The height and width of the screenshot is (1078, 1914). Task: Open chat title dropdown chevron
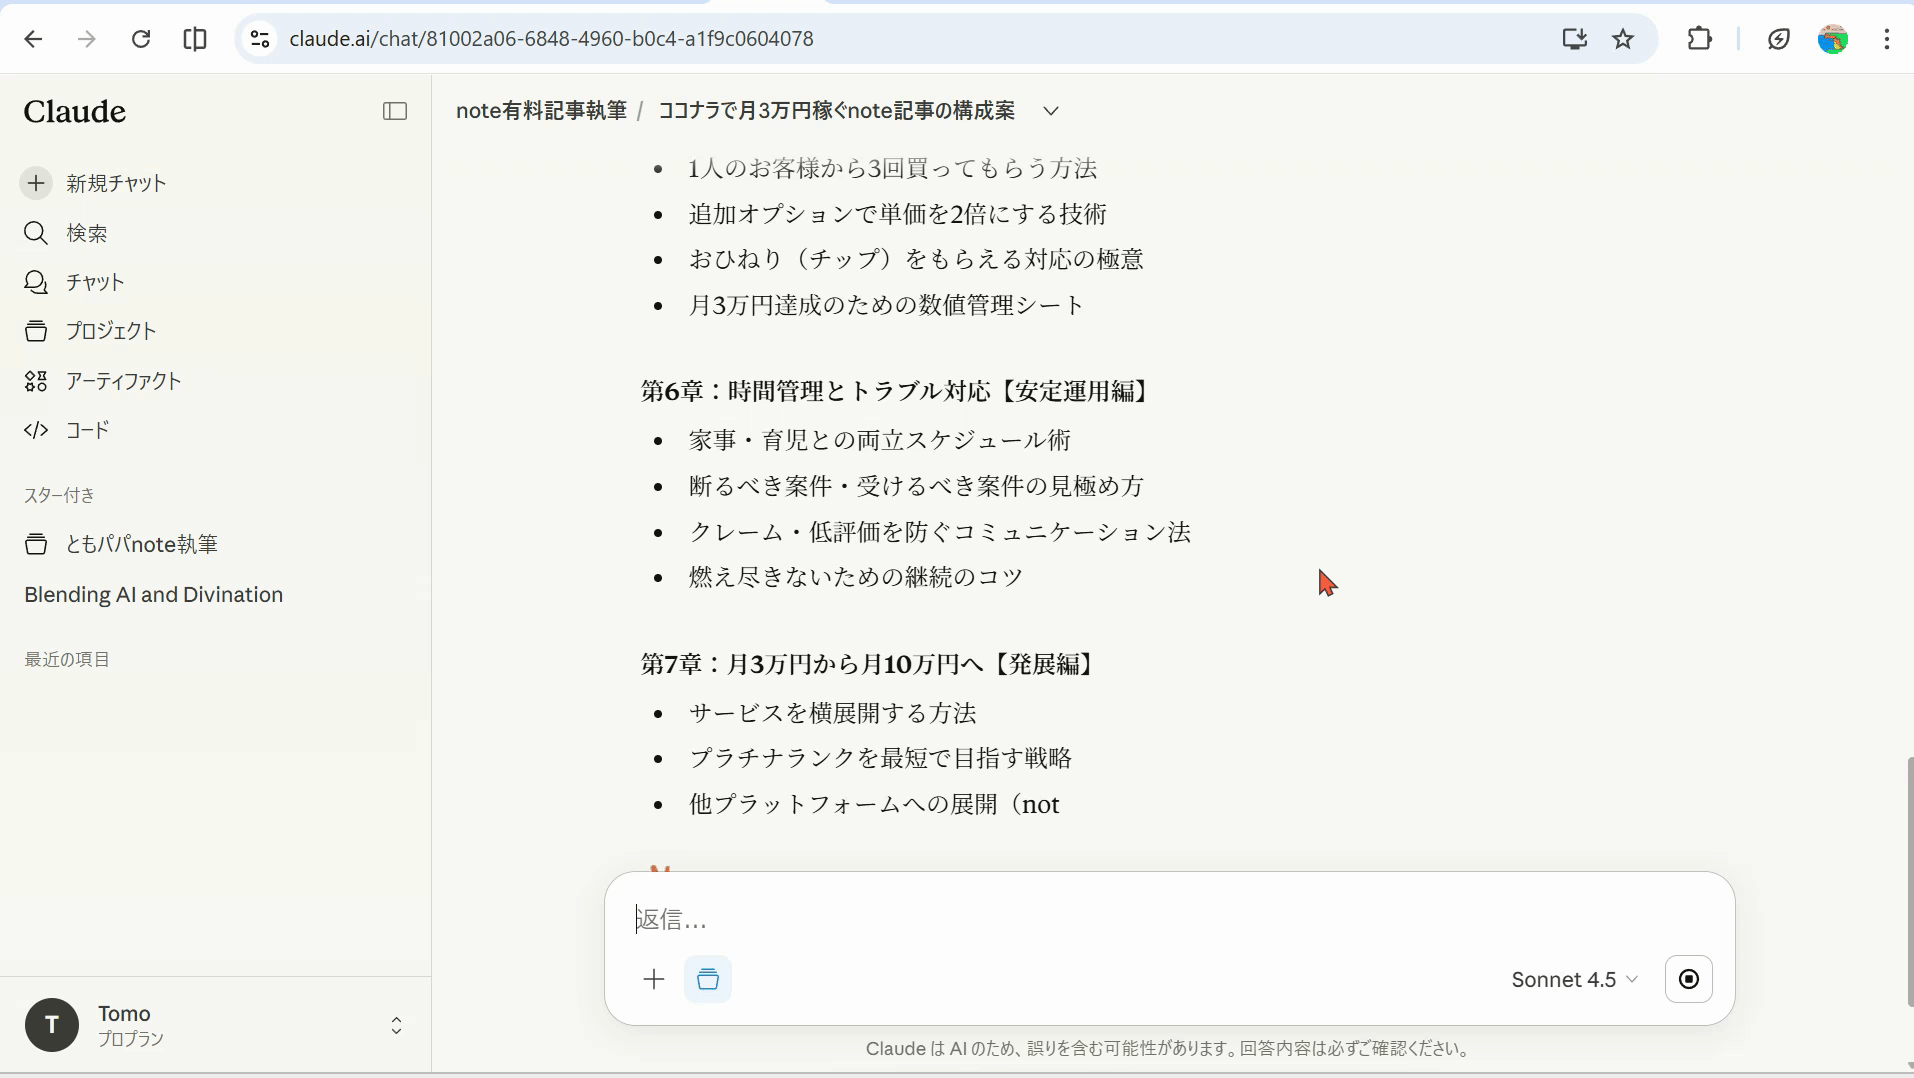[x=1050, y=111]
